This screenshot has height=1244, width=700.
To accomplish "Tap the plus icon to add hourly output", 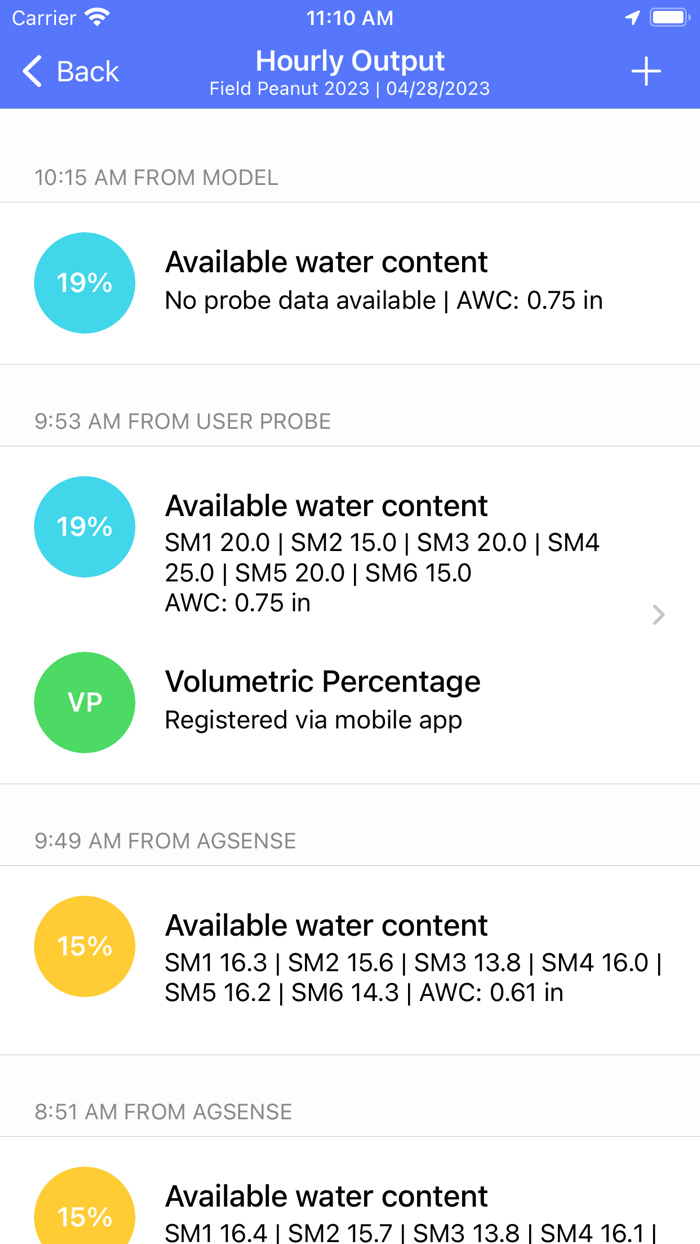I will (646, 71).
